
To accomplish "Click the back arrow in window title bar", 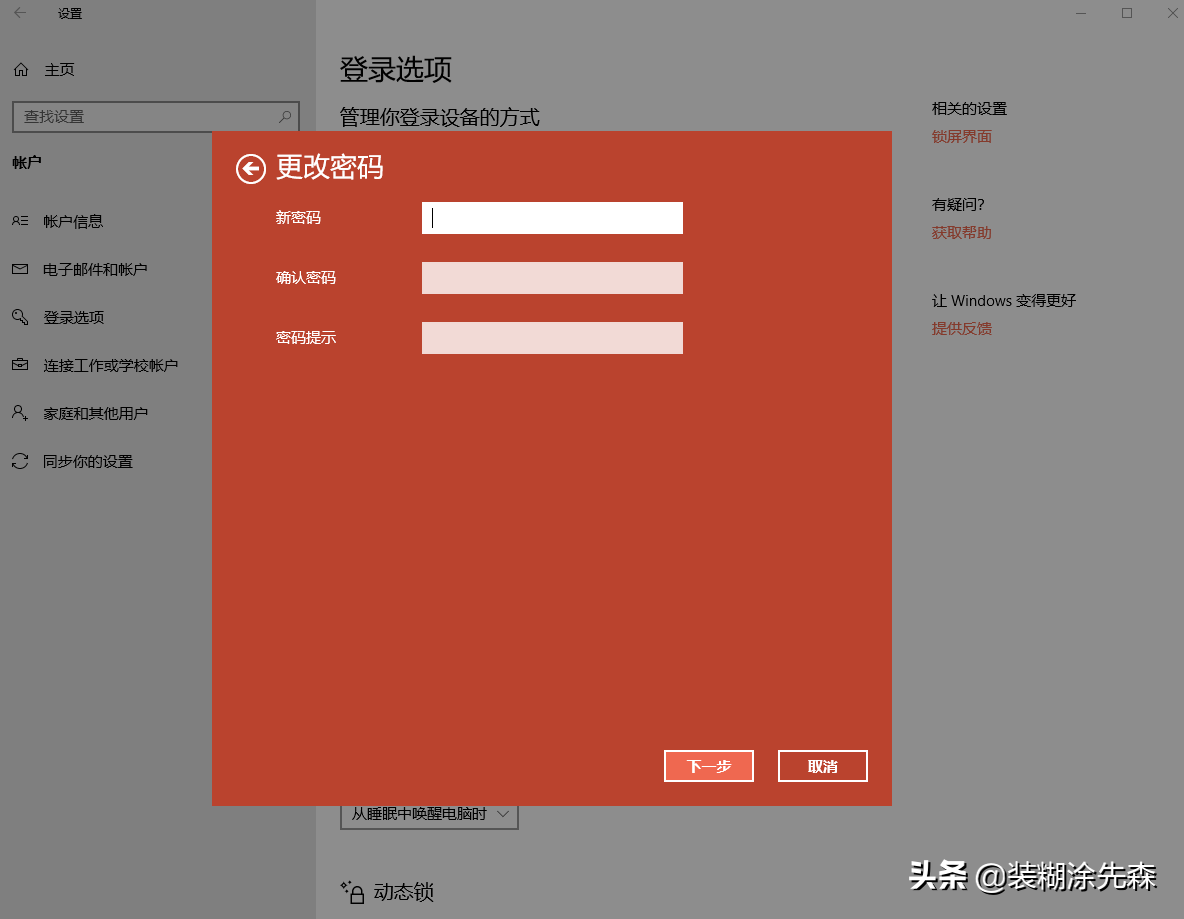I will (x=19, y=13).
